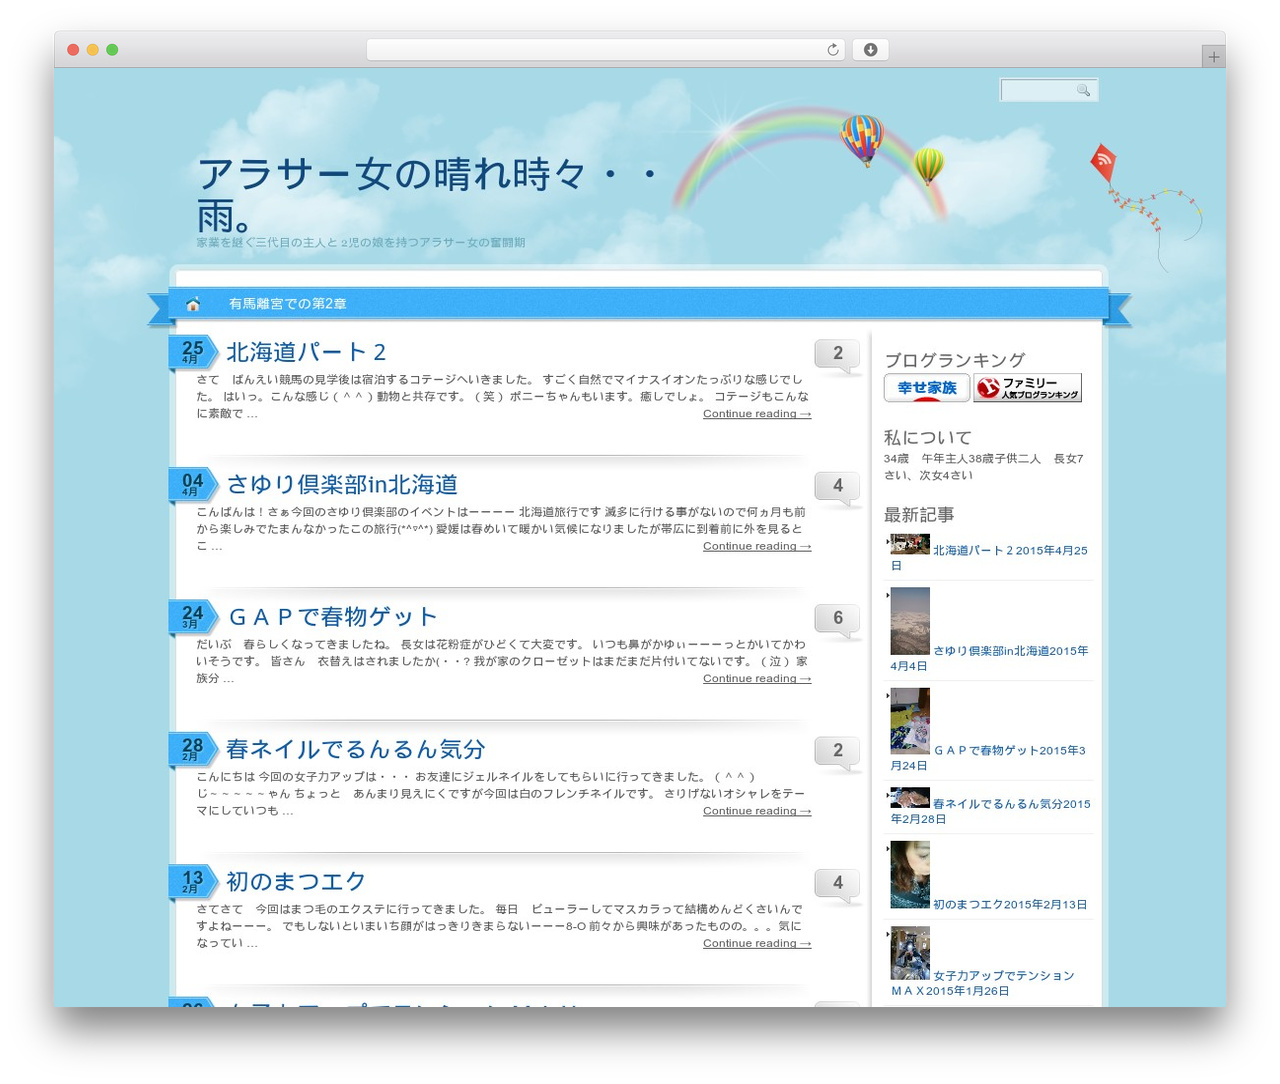This screenshot has width=1280, height=1084.
Task: Open the 有馬離宮での第2章 menu item
Action: pyautogui.click(x=288, y=304)
